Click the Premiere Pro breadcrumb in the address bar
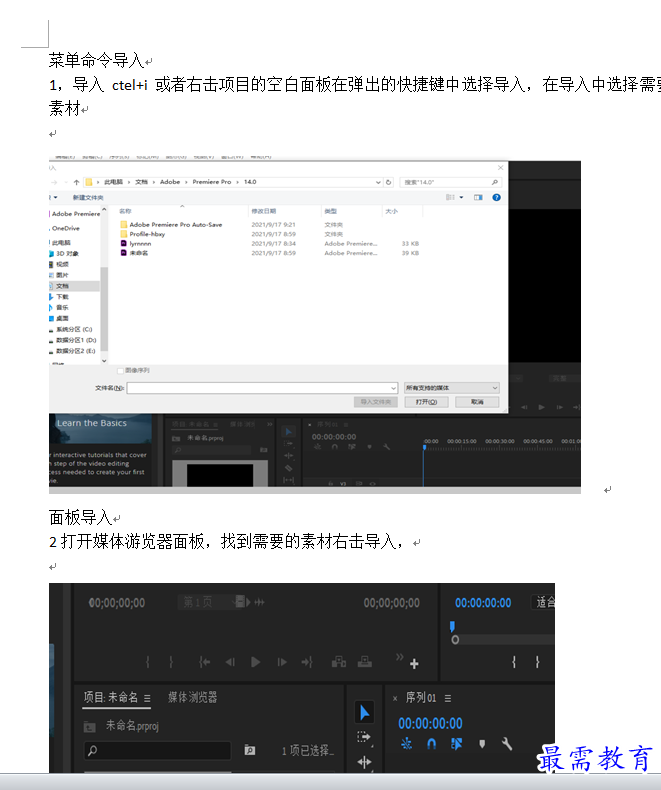Image resolution: width=661 pixels, height=790 pixels. pyautogui.click(x=212, y=182)
